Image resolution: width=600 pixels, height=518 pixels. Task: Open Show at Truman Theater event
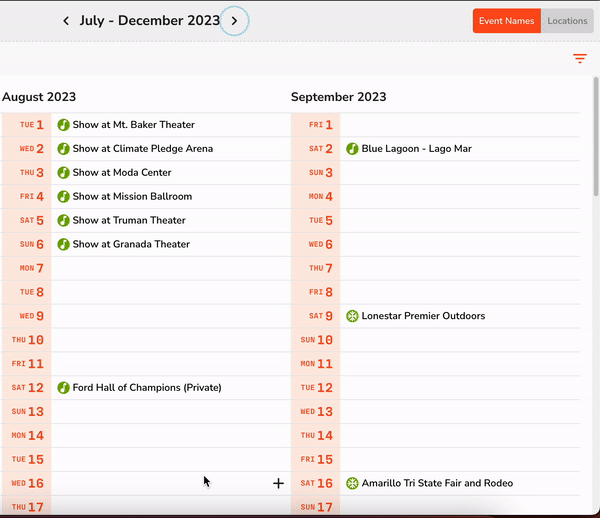pos(130,221)
